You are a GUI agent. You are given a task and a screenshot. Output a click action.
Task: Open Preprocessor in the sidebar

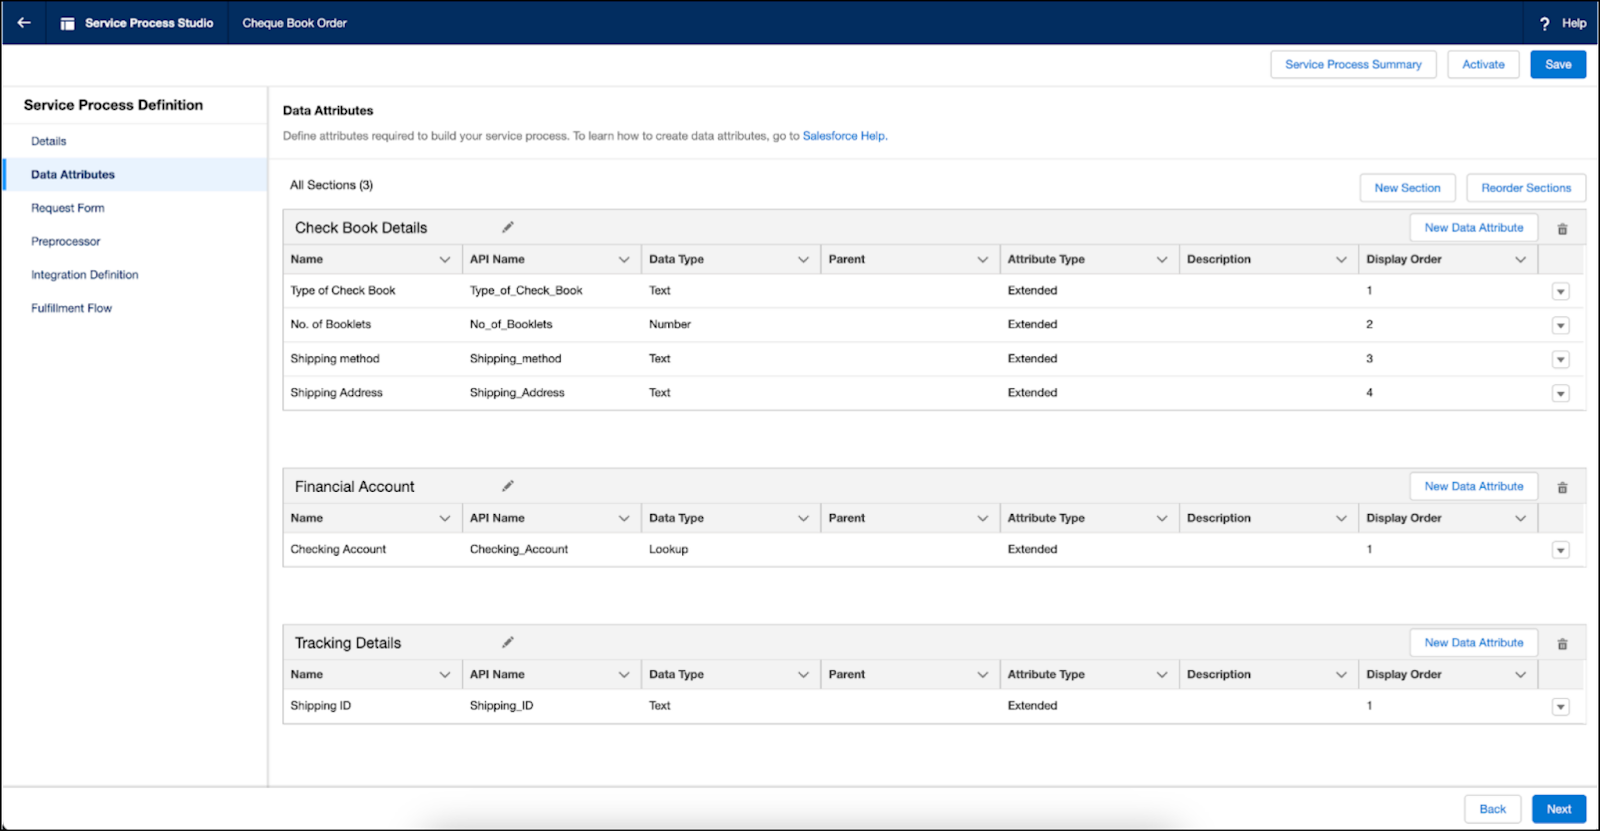pyautogui.click(x=65, y=241)
